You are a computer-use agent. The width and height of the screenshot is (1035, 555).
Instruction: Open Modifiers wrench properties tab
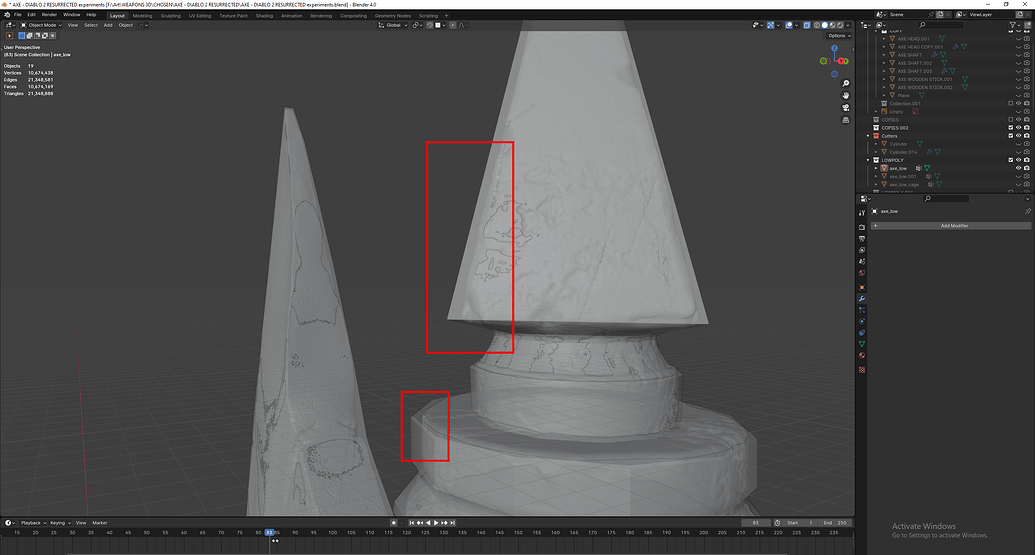[862, 299]
